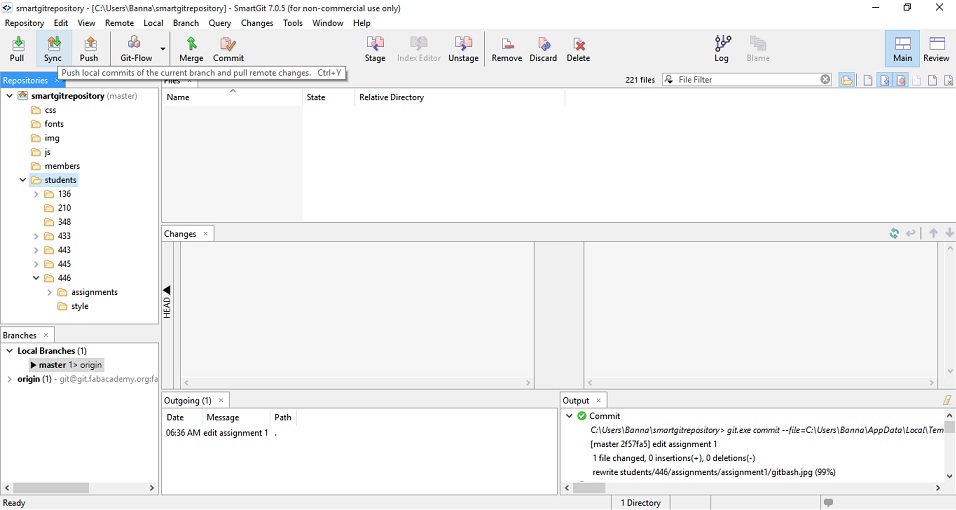Expand the 443 folder

click(x=36, y=250)
